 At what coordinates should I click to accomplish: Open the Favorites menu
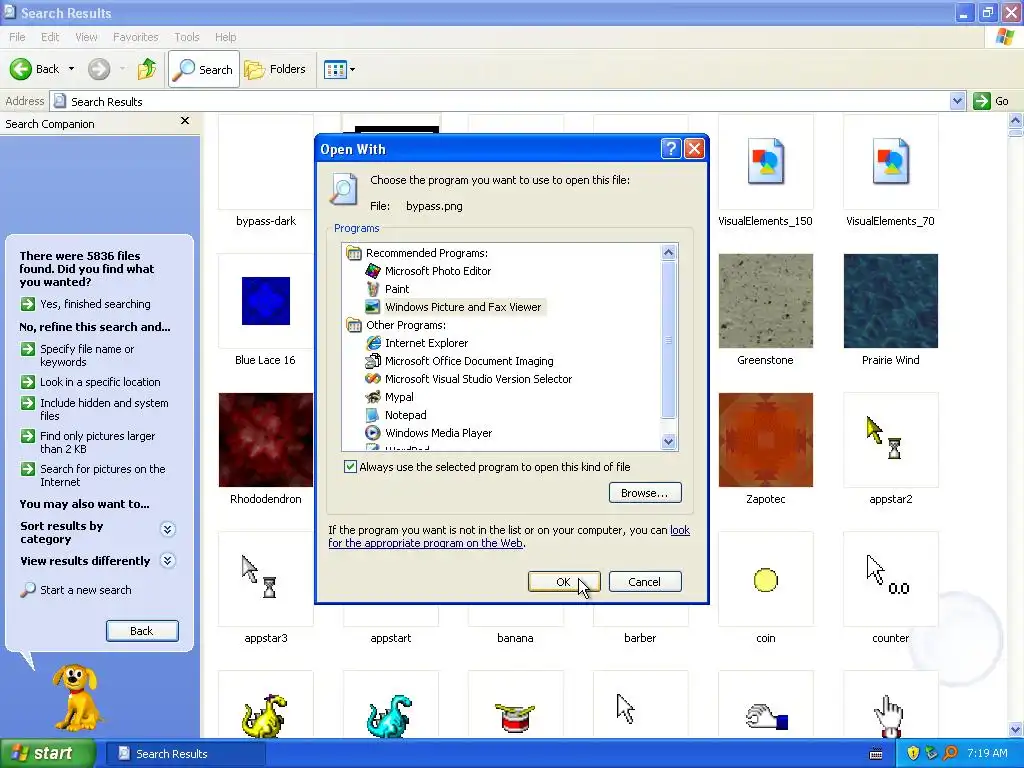[135, 37]
